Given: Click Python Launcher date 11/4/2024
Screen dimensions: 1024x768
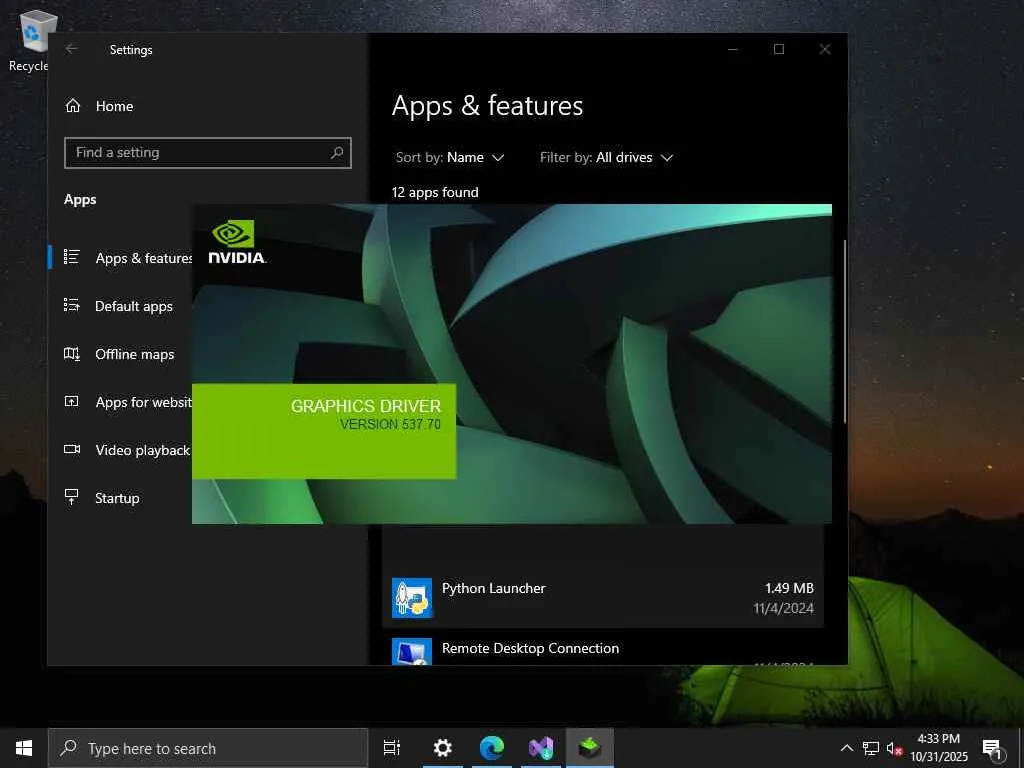Looking at the screenshot, I should [x=783, y=608].
